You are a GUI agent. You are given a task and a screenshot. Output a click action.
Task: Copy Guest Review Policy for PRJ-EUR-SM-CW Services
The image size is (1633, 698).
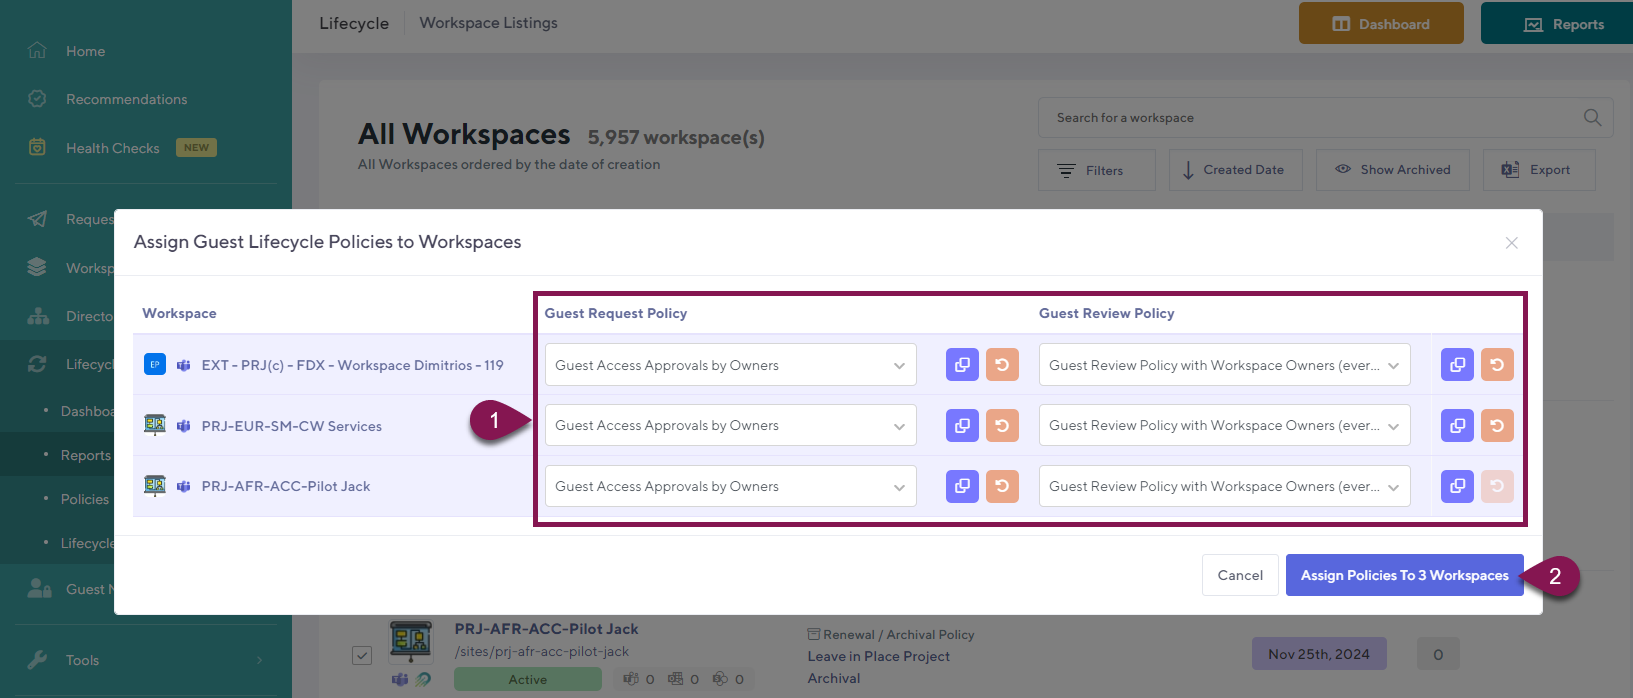[x=1457, y=426]
